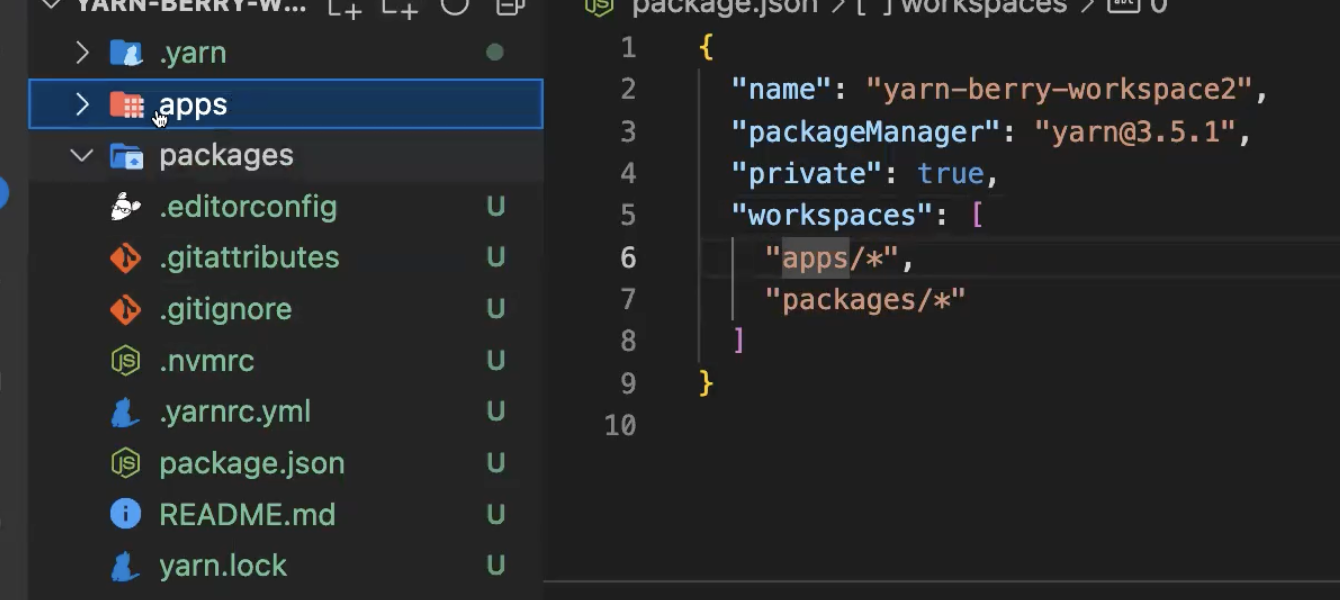Click the .nvmrc Node.js icon
The height and width of the screenshot is (600, 1340).
pos(125,361)
